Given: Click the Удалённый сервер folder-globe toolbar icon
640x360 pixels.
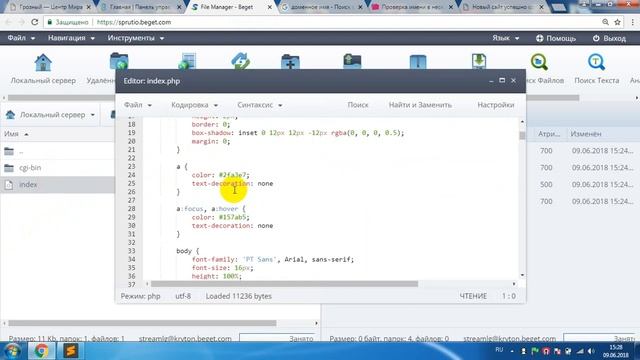Looking at the screenshot, I should point(119,61).
